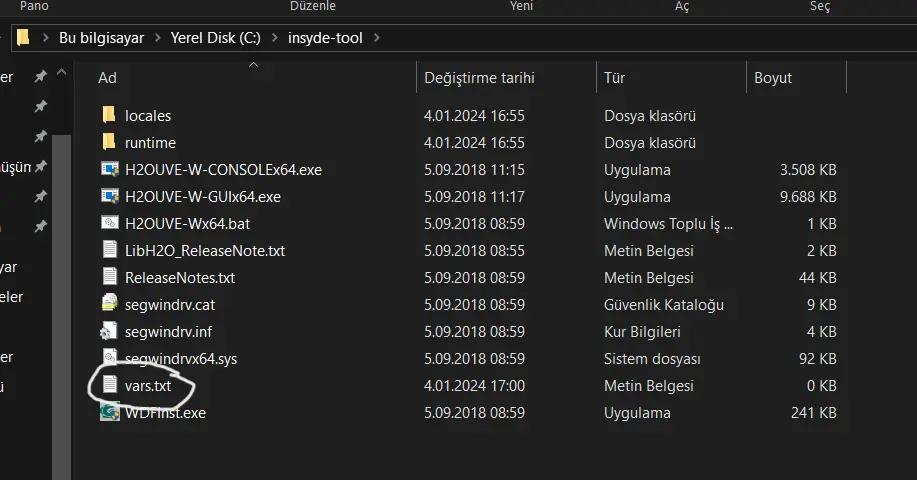
Task: Click the segwindrvx64.sys system file icon
Action: click(110, 357)
